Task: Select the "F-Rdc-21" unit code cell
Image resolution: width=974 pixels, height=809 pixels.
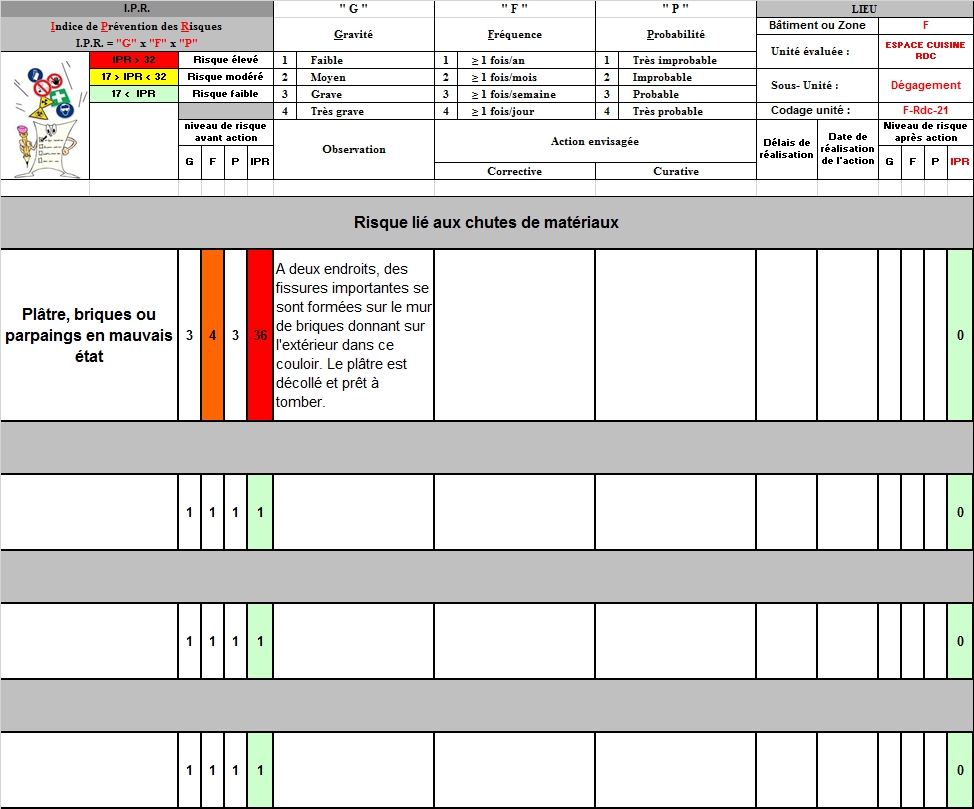Action: tap(925, 110)
